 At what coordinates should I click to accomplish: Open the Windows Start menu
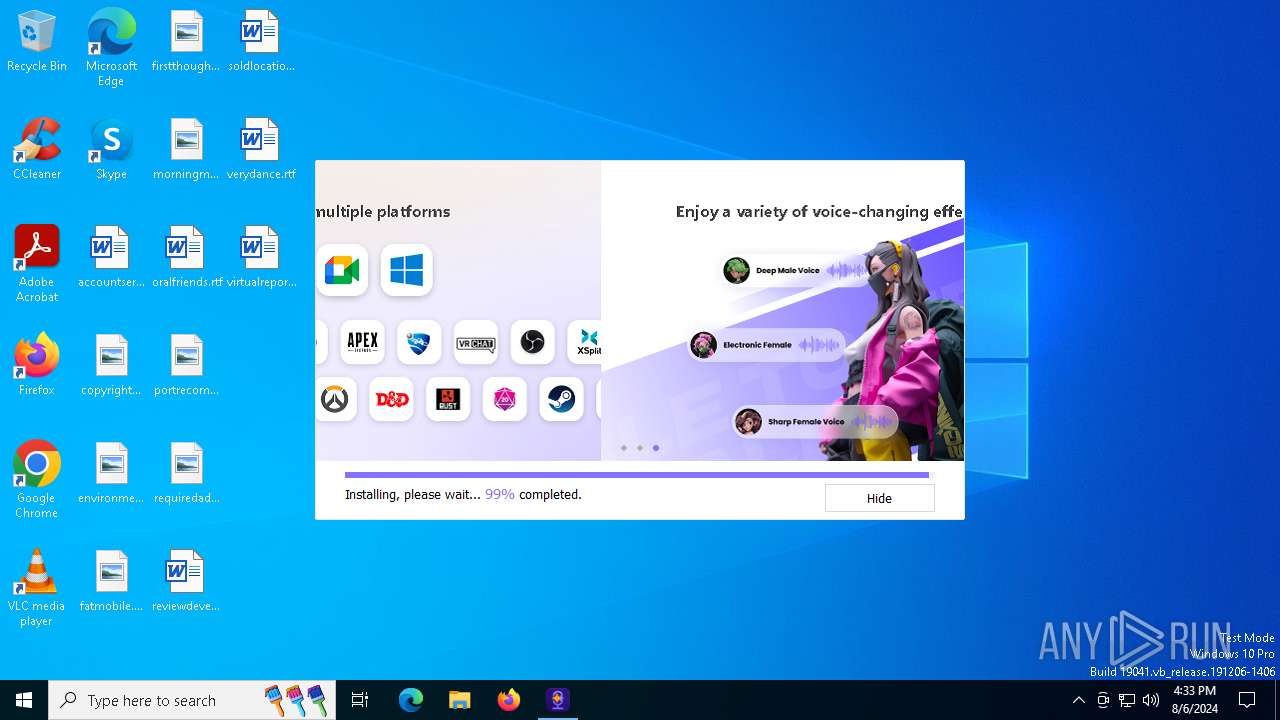click(24, 700)
